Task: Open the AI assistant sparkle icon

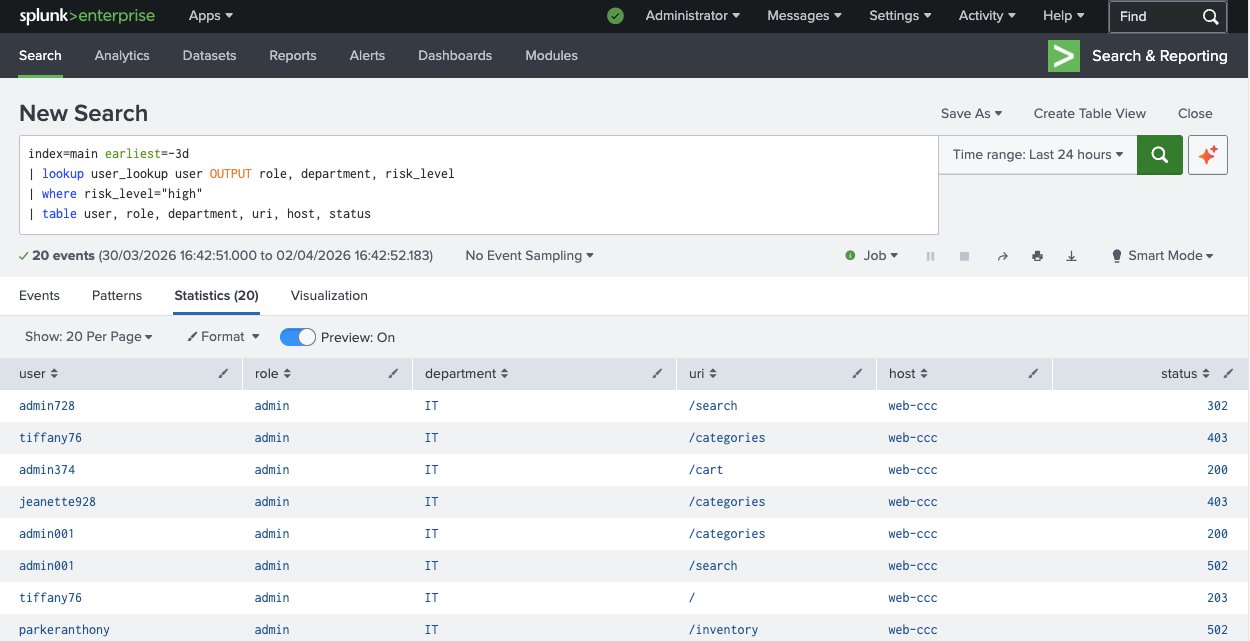Action: click(x=1207, y=155)
